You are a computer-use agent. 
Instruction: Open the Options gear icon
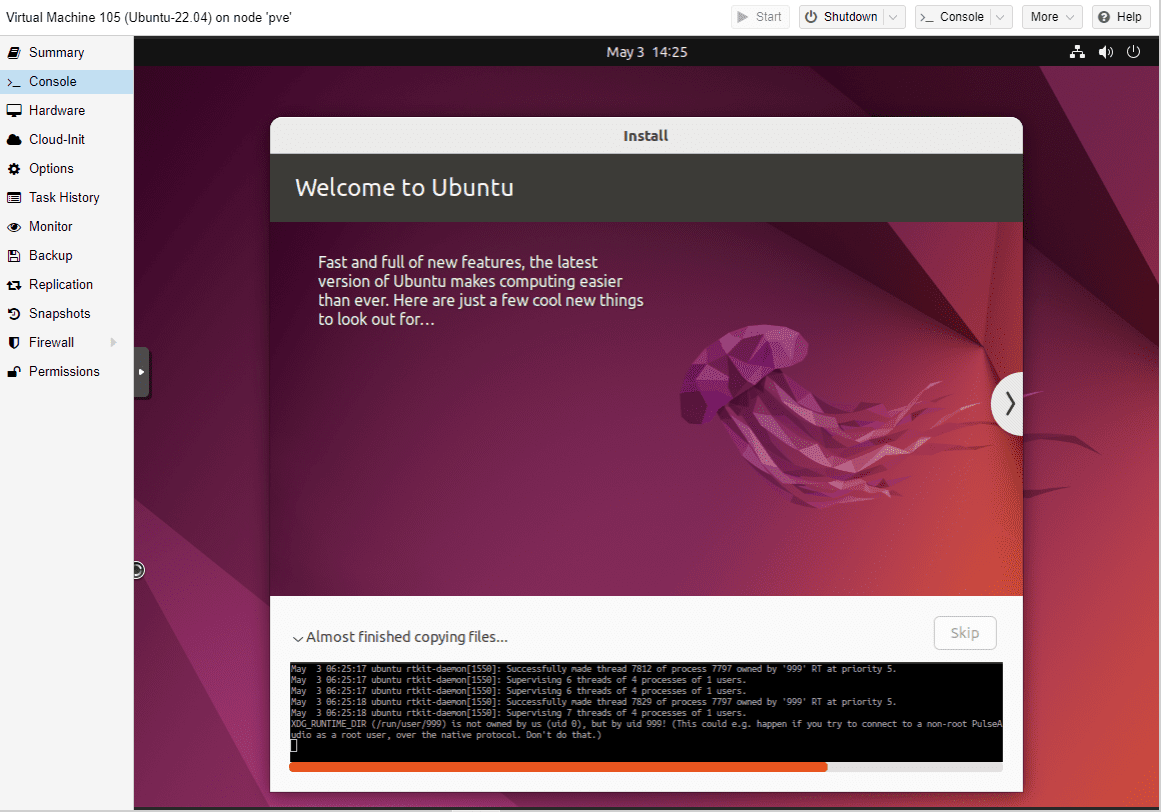point(13,169)
